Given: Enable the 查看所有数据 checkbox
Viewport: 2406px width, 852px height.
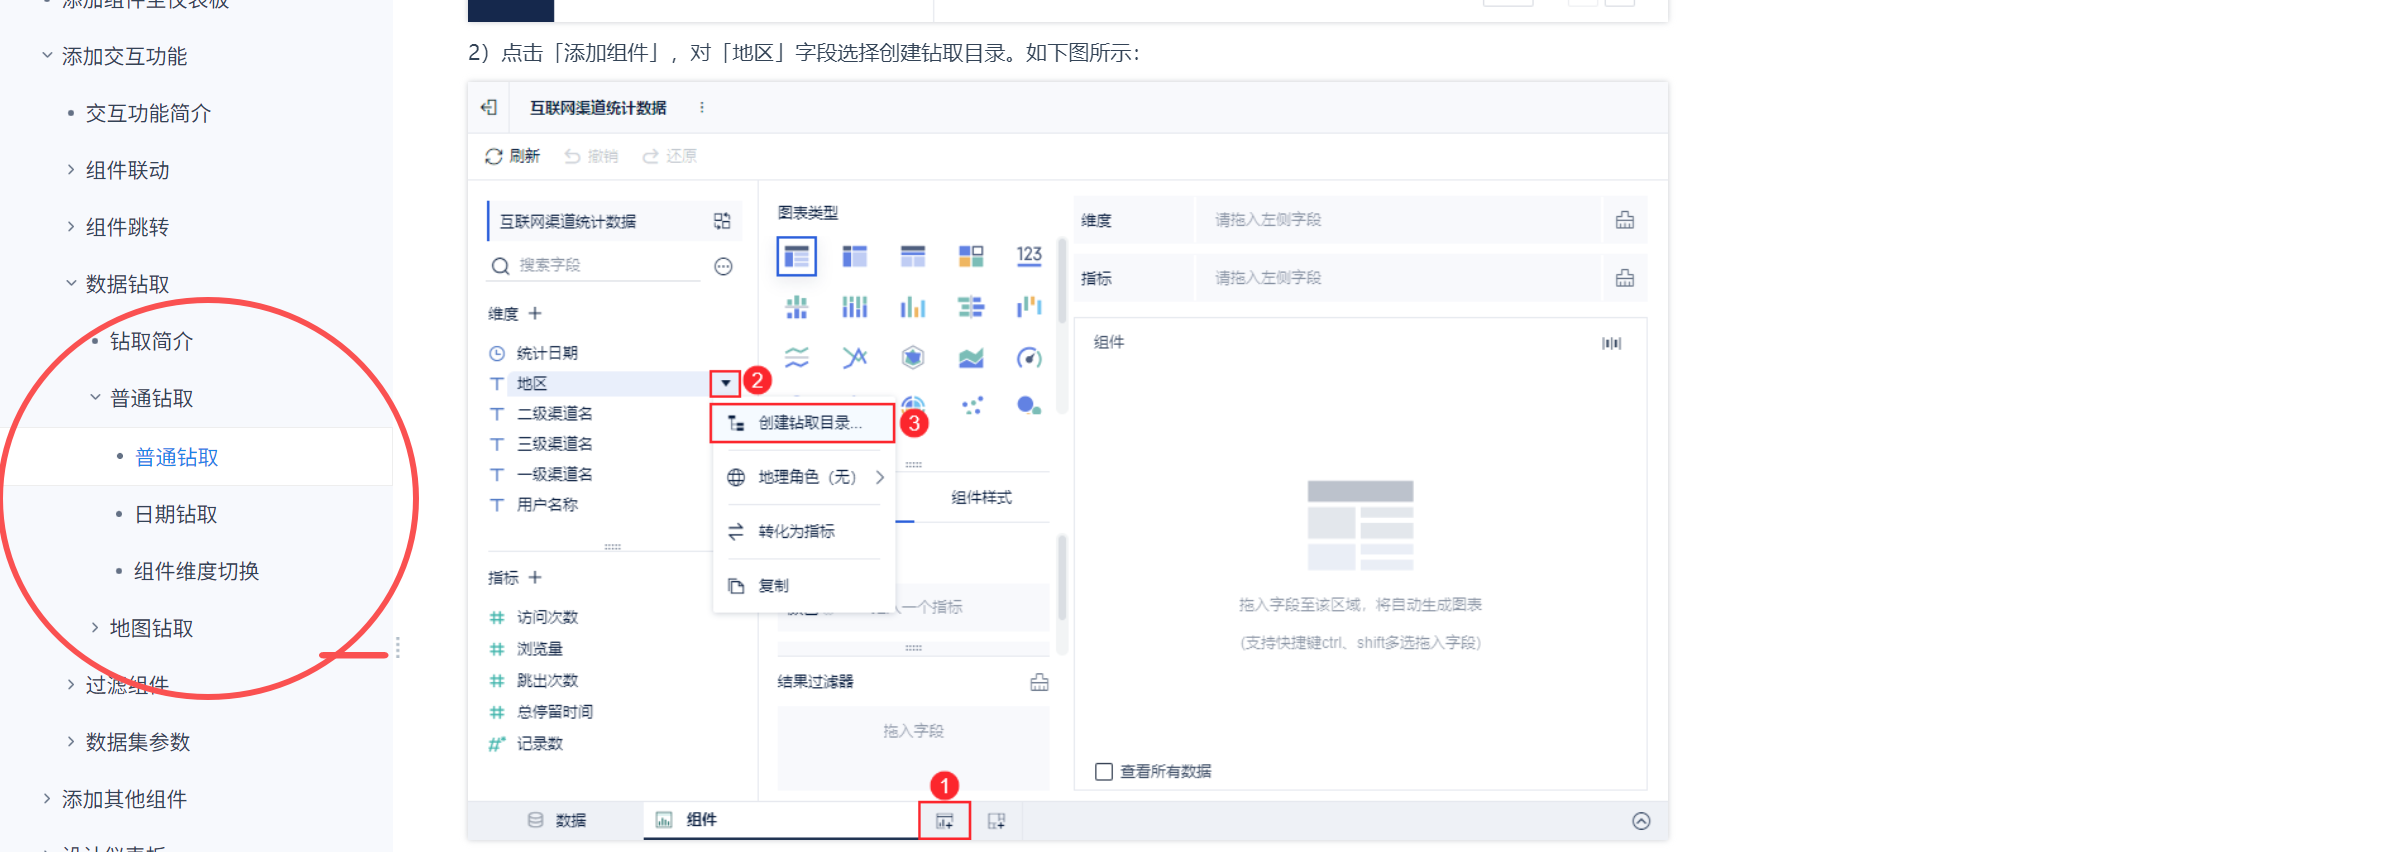Looking at the screenshot, I should [1104, 771].
